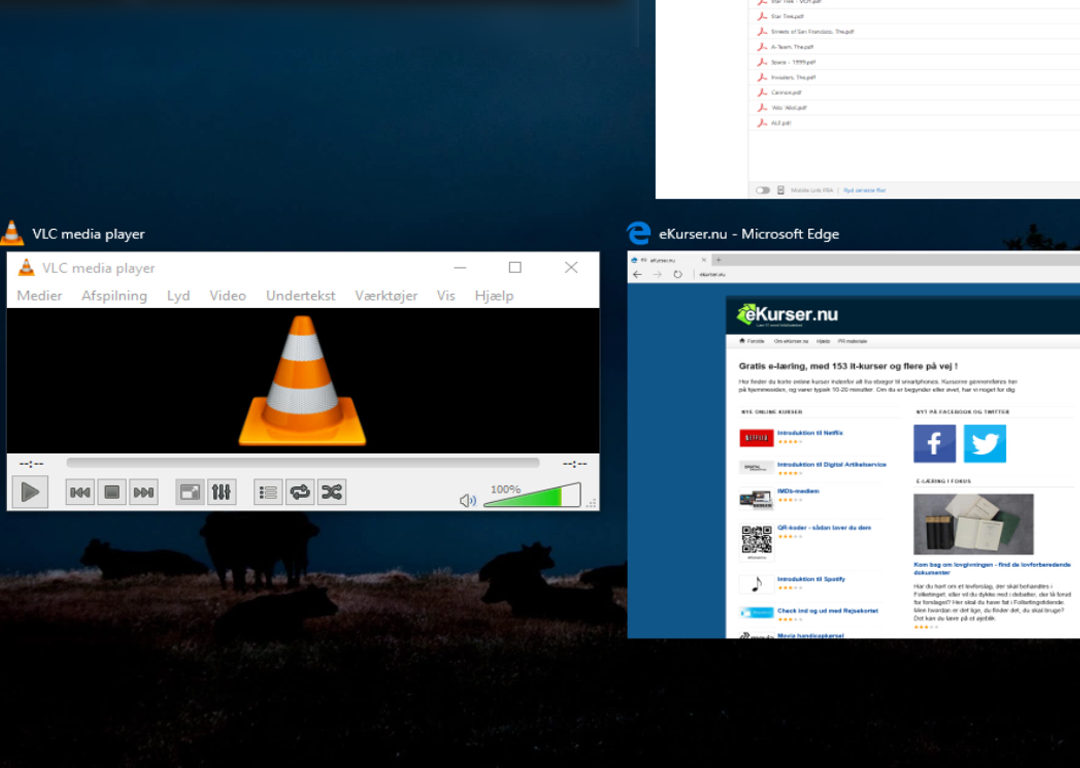Viewport: 1080px width, 768px height.
Task: Open the QR-koder course link
Action: 824,528
